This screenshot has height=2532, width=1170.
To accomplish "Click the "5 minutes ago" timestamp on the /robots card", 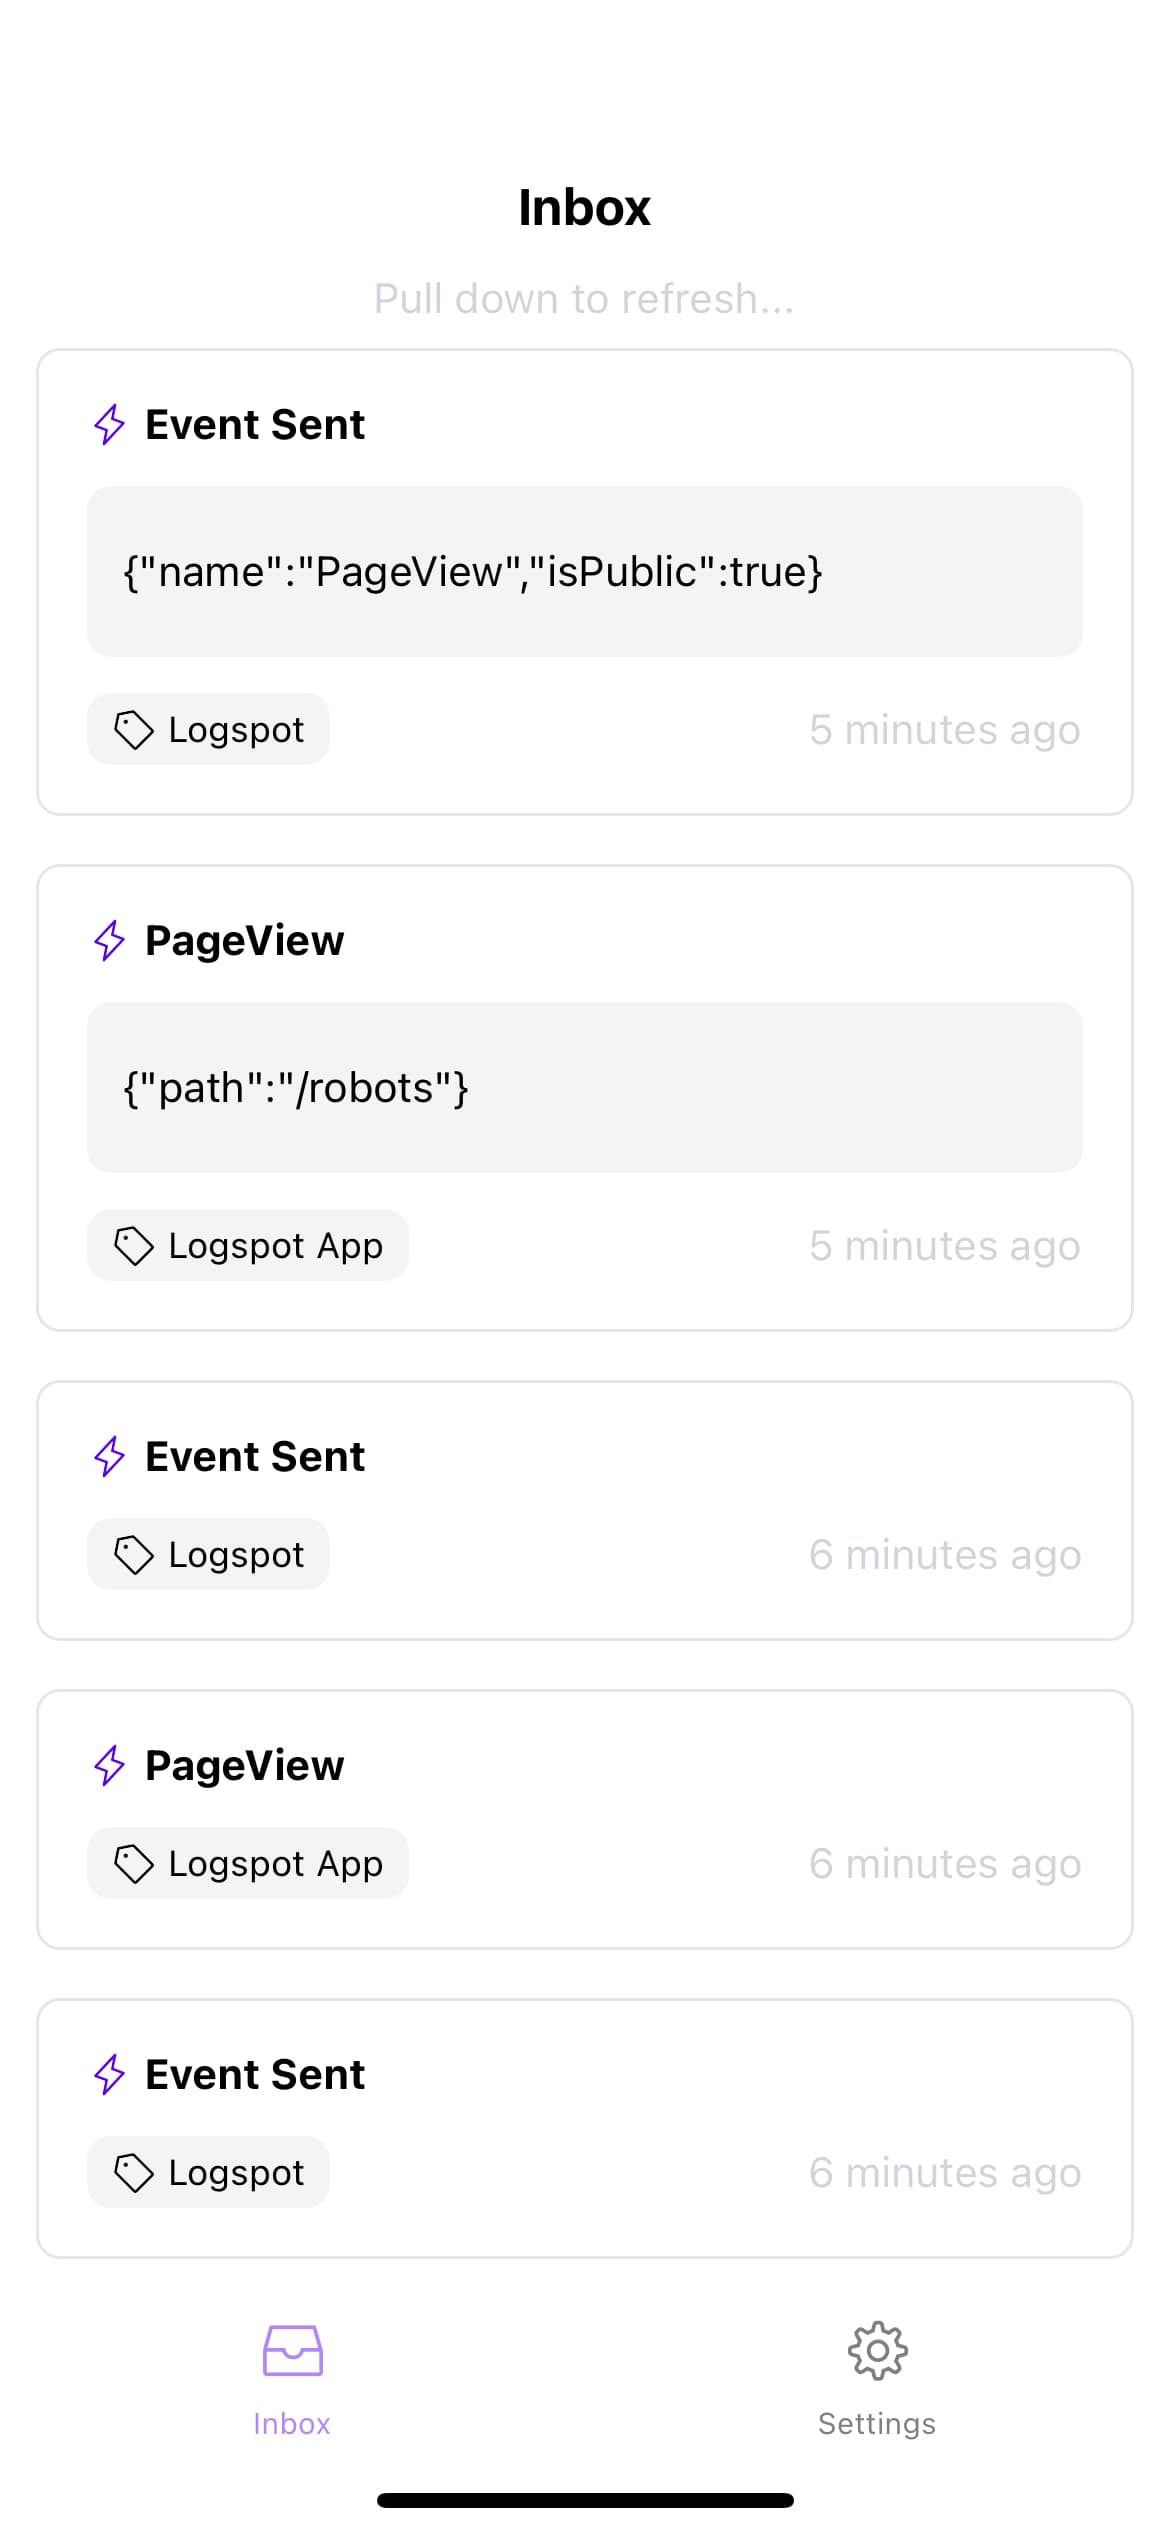I will [x=945, y=1246].
